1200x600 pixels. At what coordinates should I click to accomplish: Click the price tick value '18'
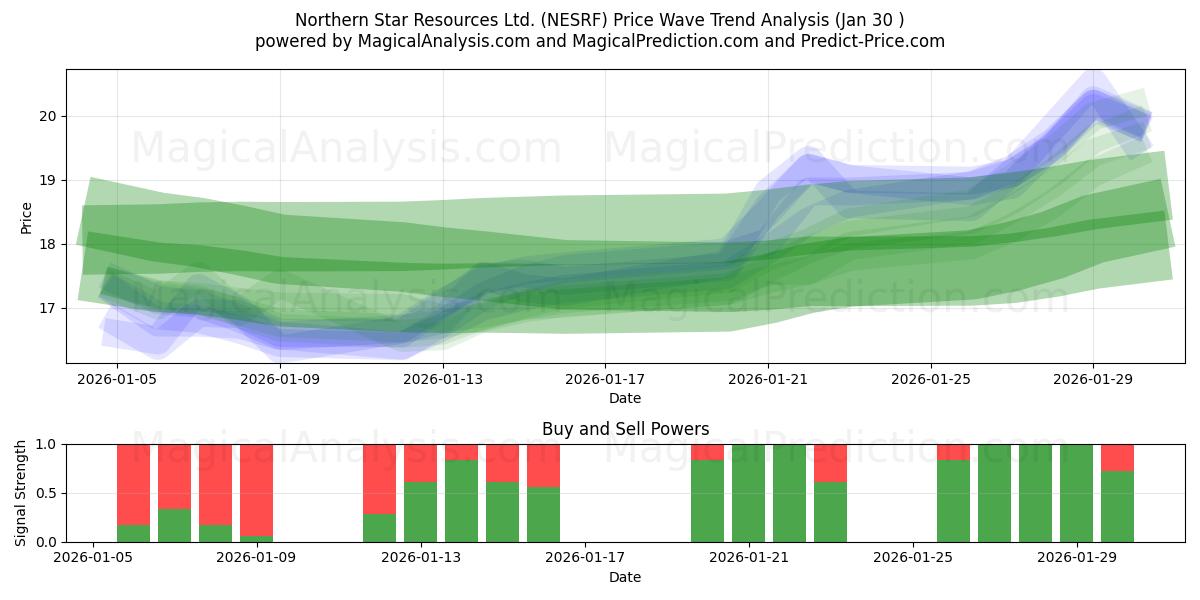(49, 244)
